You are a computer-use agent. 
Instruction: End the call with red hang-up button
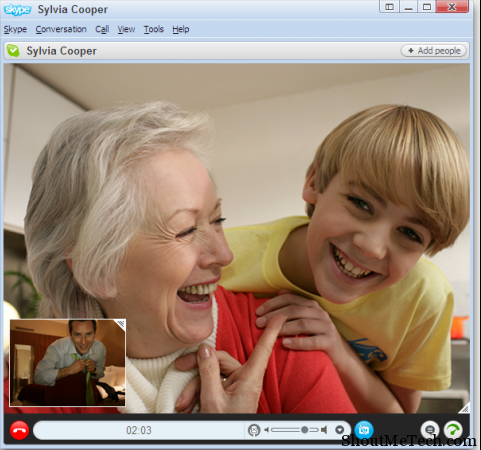tap(19, 430)
